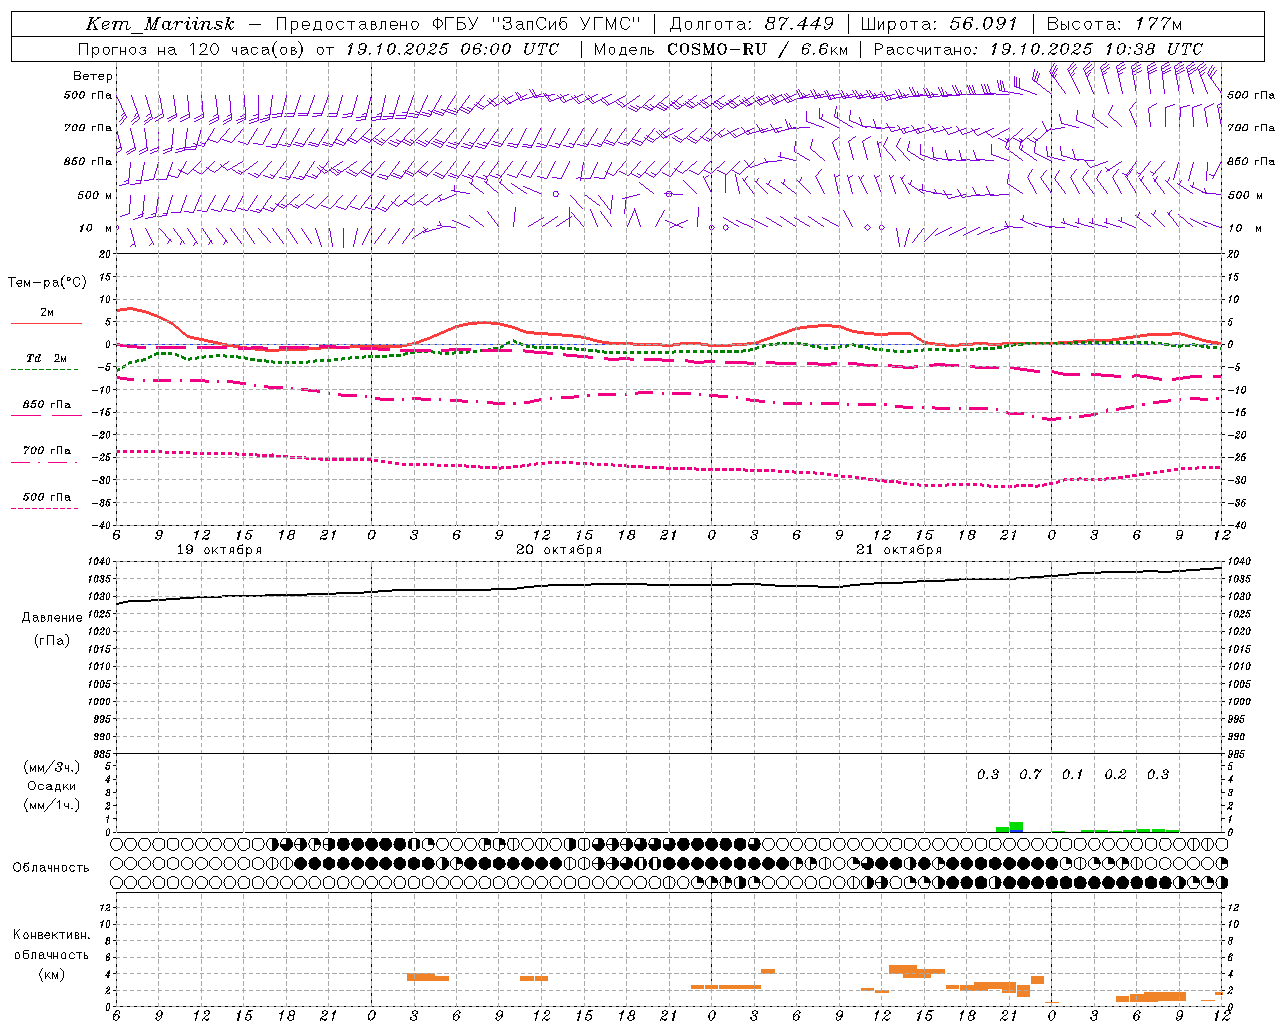Click the 19 октября date label

pyautogui.click(x=219, y=550)
